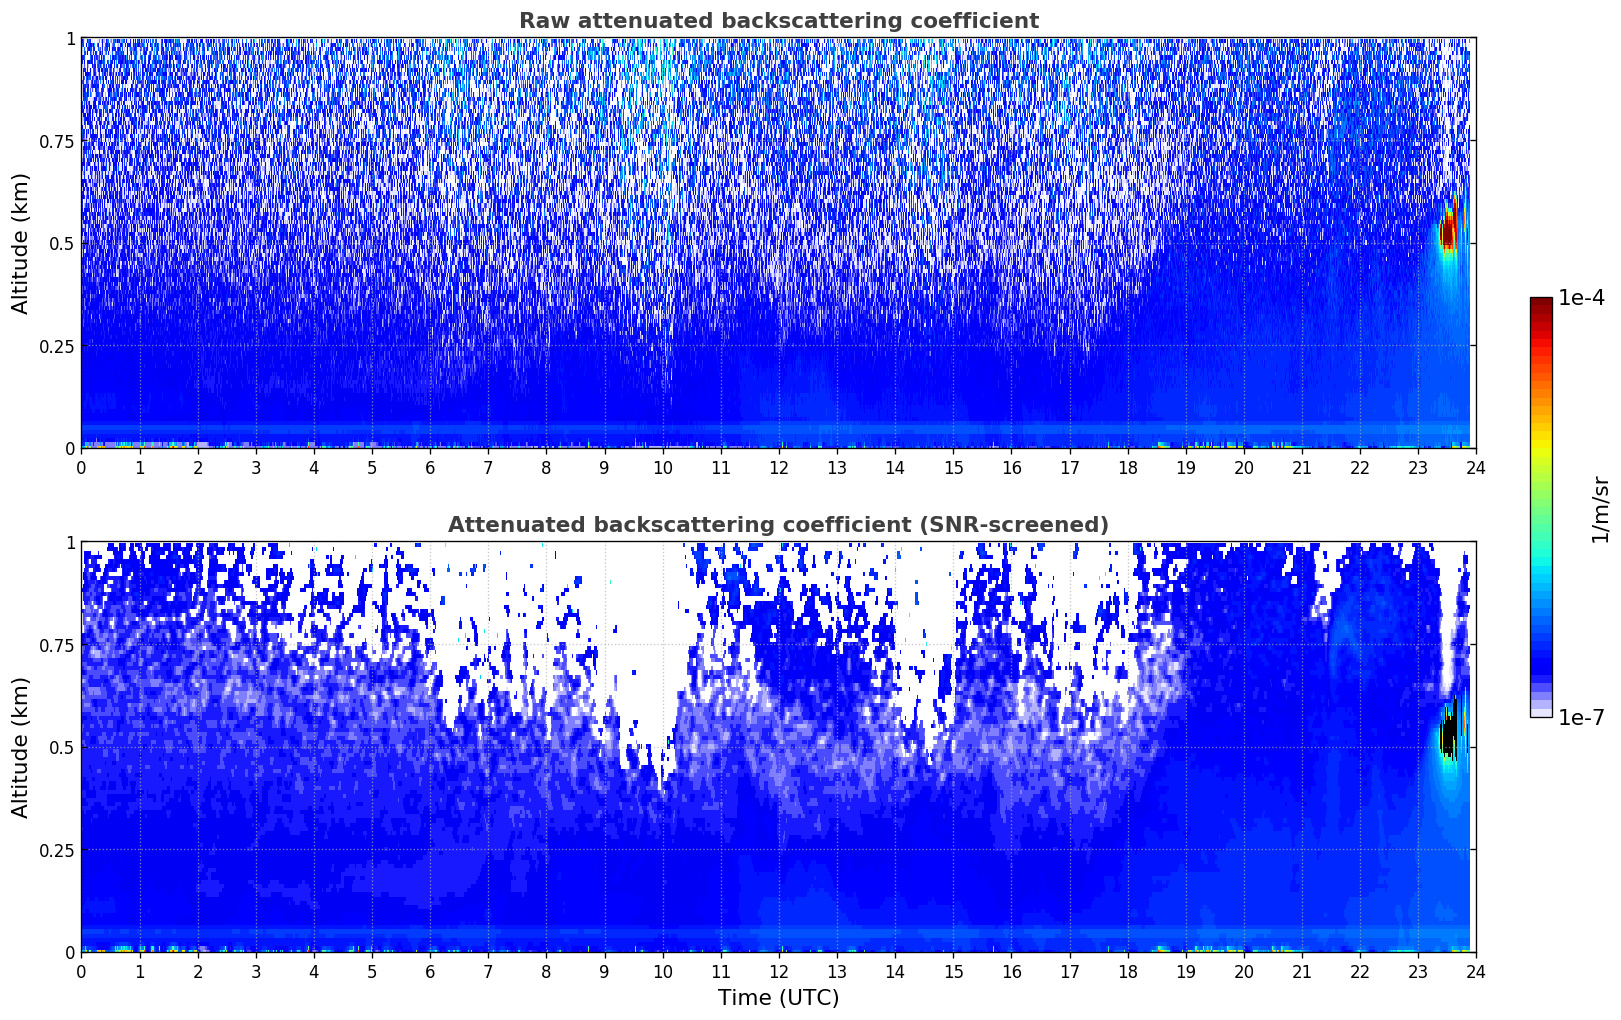Click the "23" hour tick under the raw plot
This screenshot has height=1020, width=1621.
pyautogui.click(x=1418, y=467)
